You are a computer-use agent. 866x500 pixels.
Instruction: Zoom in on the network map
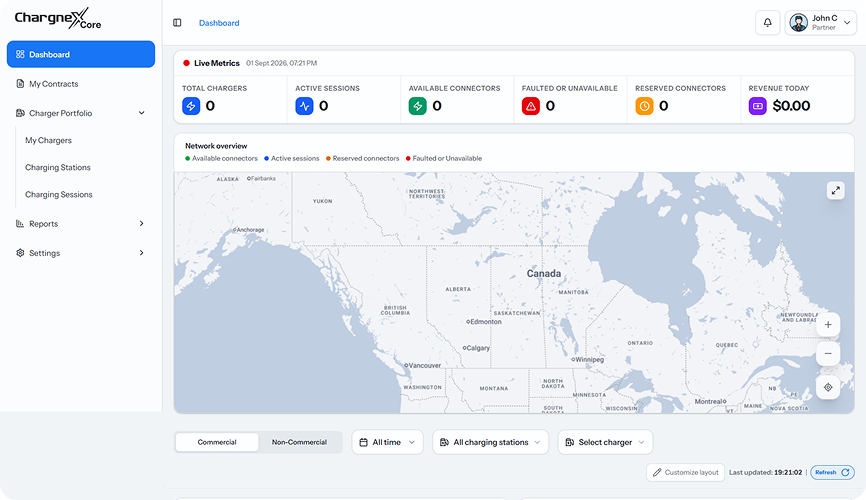(828, 324)
